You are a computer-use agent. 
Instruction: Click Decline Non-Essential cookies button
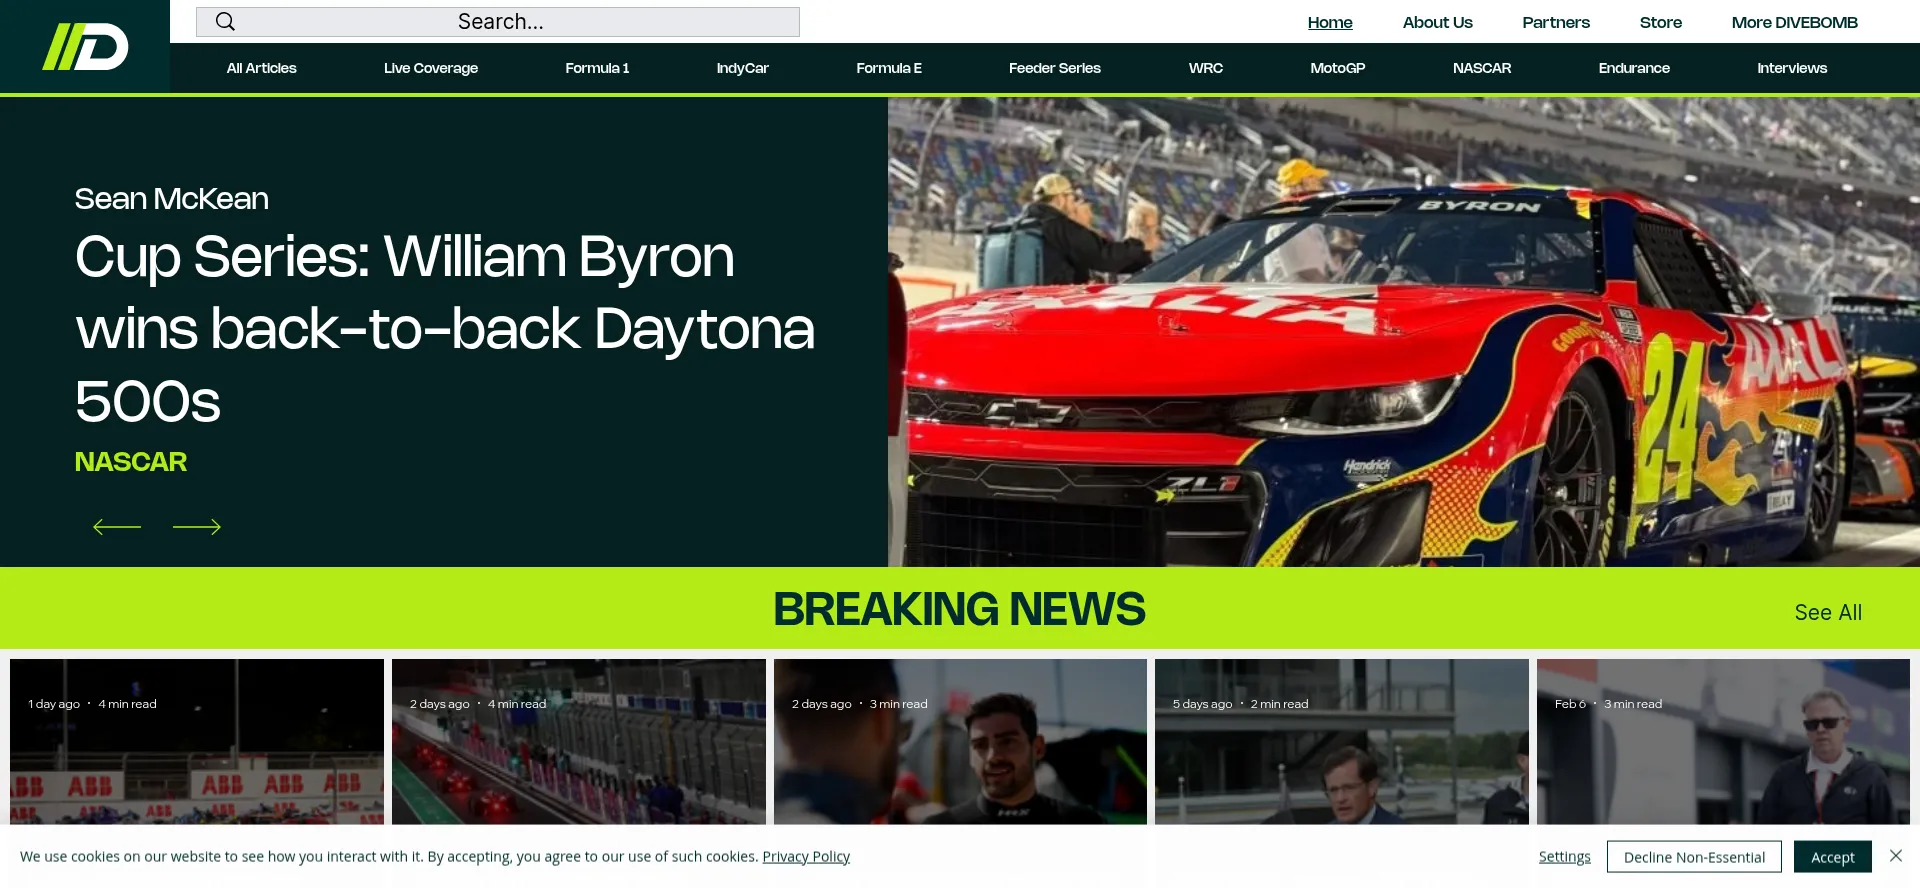click(x=1694, y=856)
